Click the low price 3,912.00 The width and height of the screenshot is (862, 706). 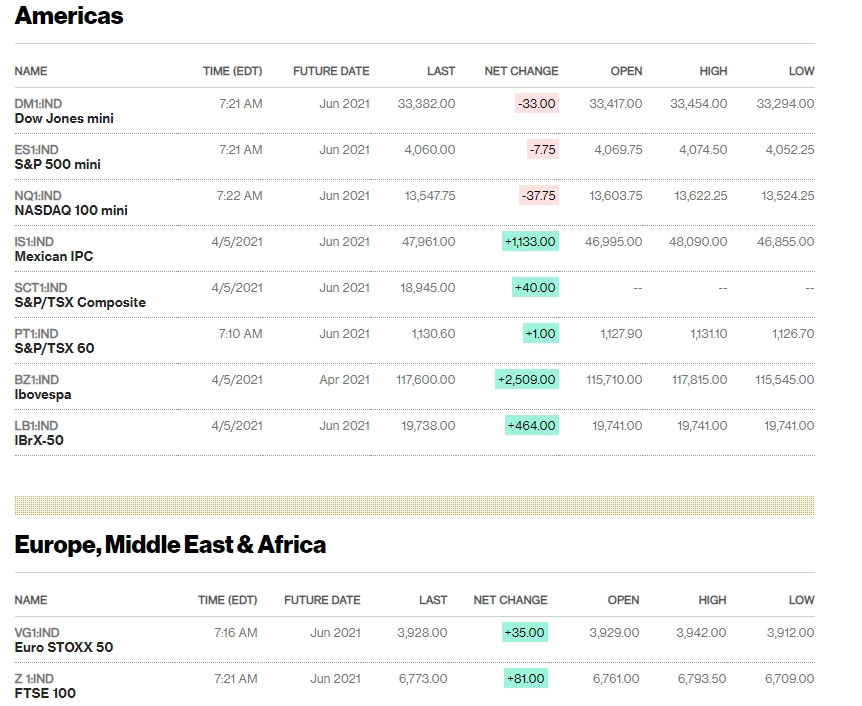(x=791, y=633)
